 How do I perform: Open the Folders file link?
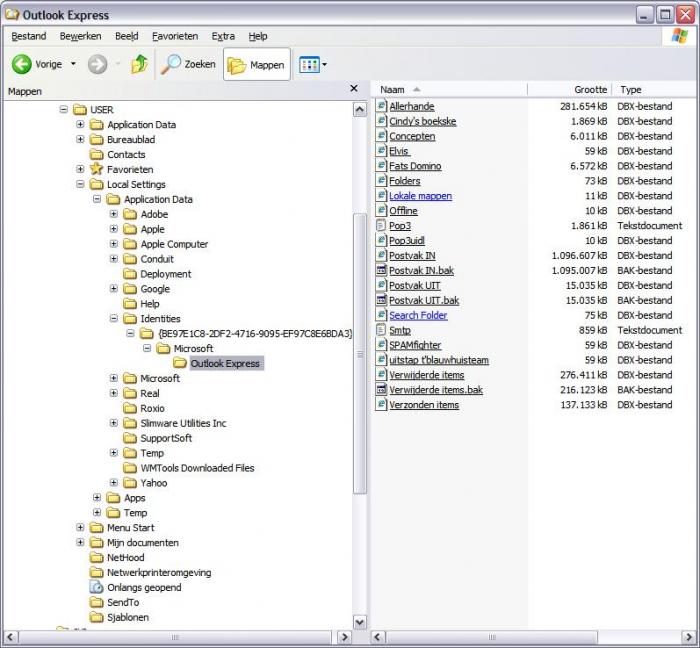(x=404, y=181)
